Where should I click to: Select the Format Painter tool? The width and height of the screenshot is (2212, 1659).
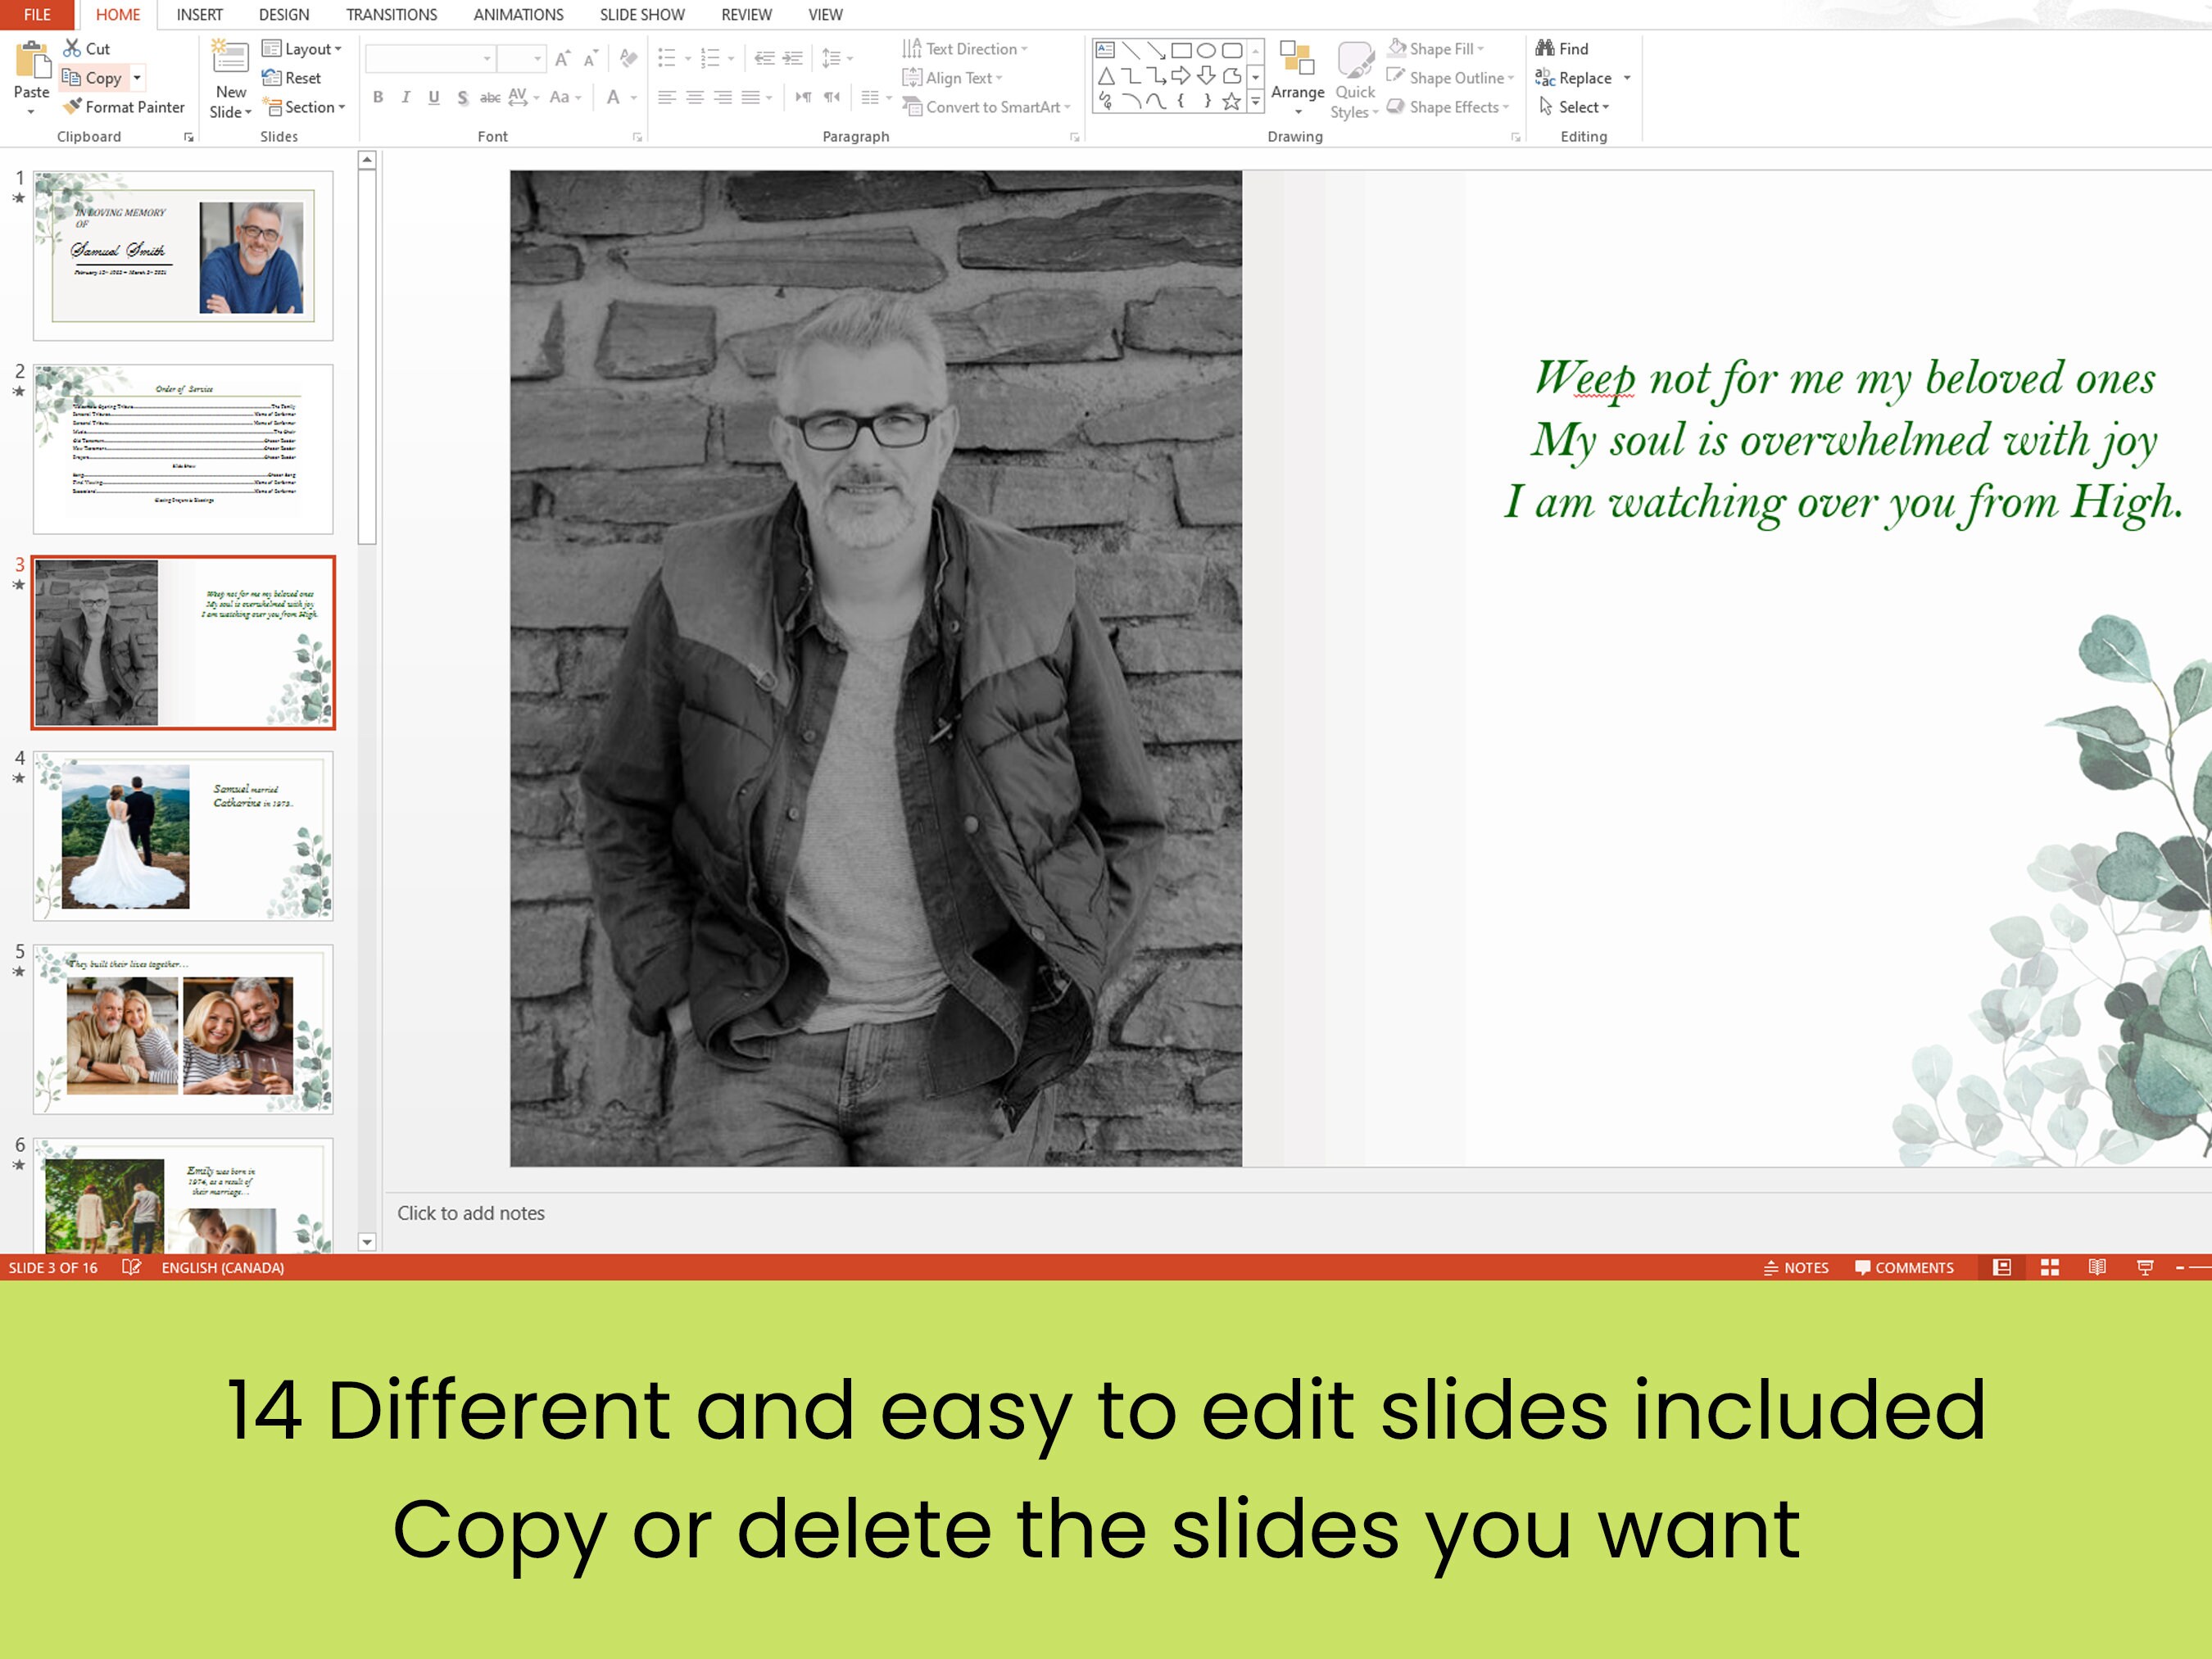click(124, 107)
